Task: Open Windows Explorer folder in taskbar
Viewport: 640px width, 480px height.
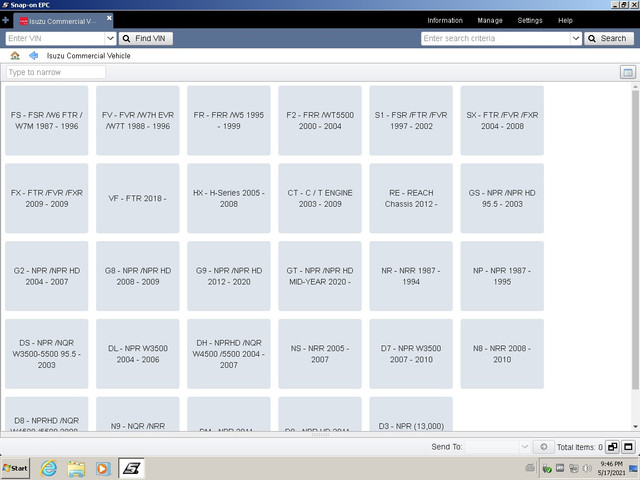Action: coord(76,468)
